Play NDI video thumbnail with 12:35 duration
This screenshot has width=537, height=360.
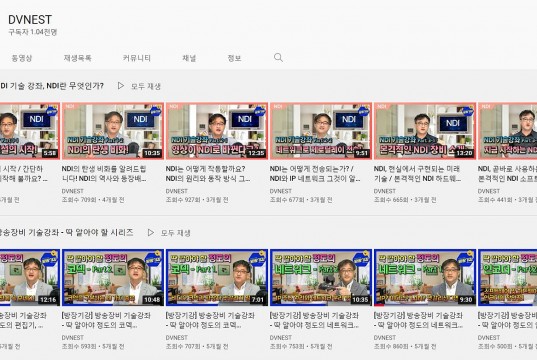217,131
